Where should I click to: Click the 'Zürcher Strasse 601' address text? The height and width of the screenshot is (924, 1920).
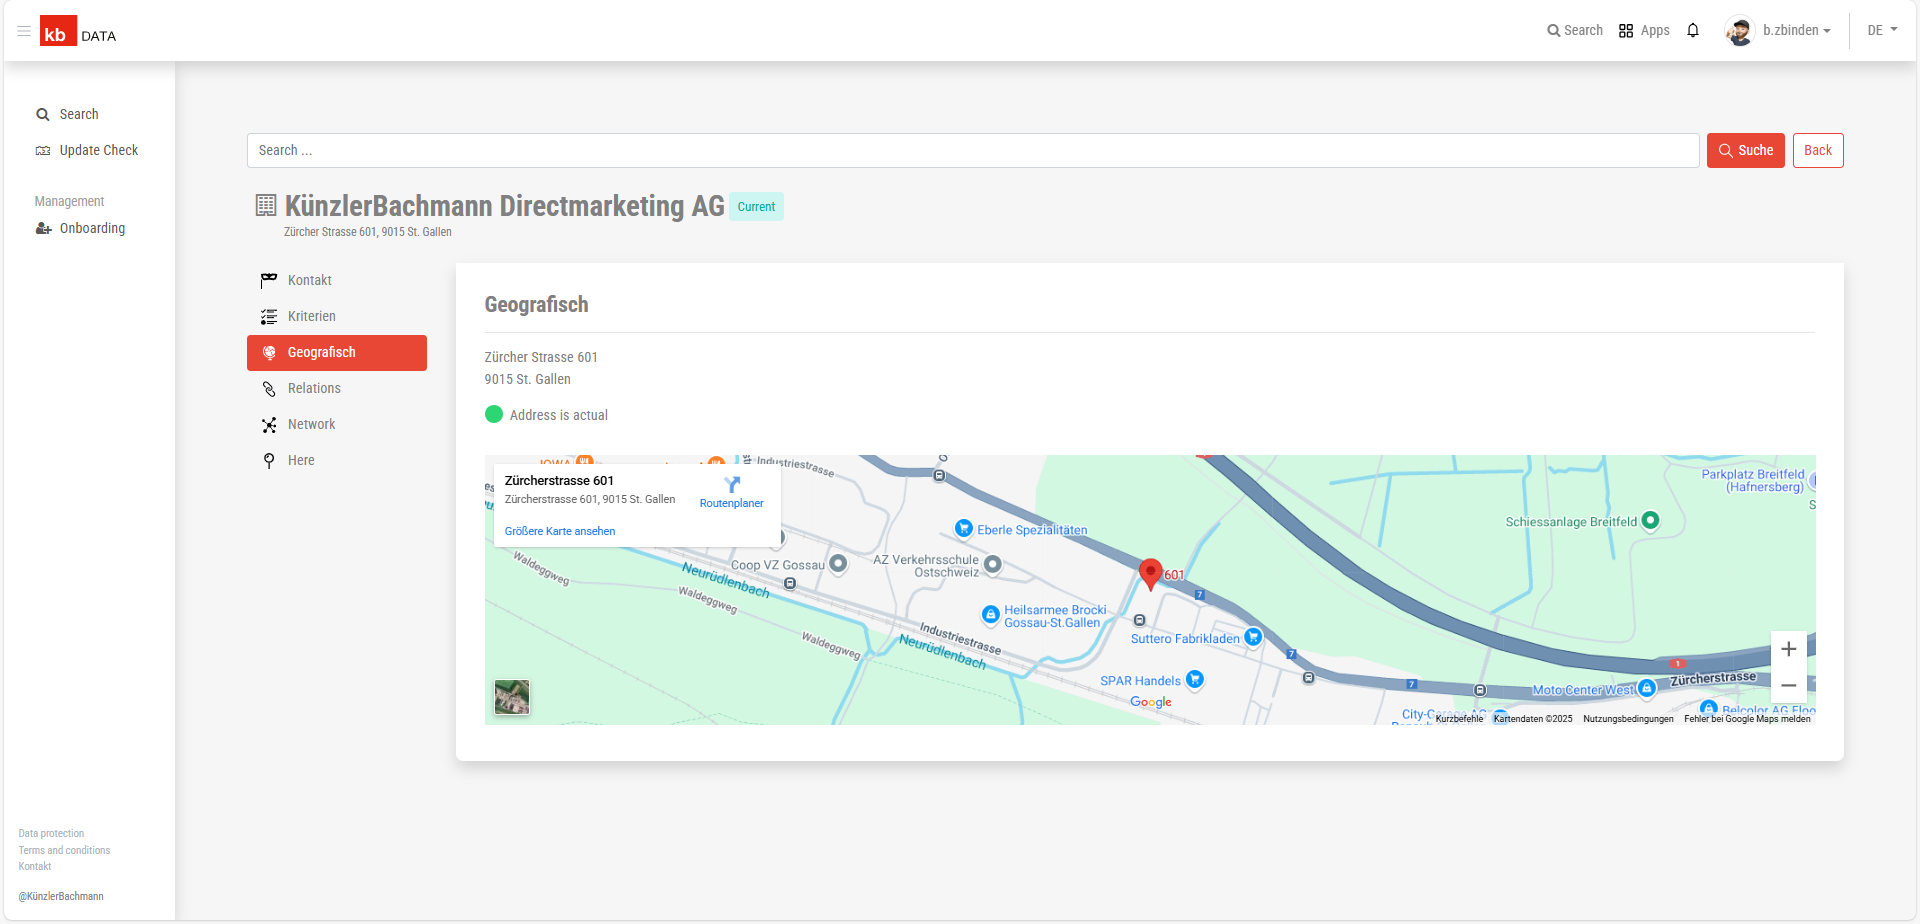[x=541, y=357]
